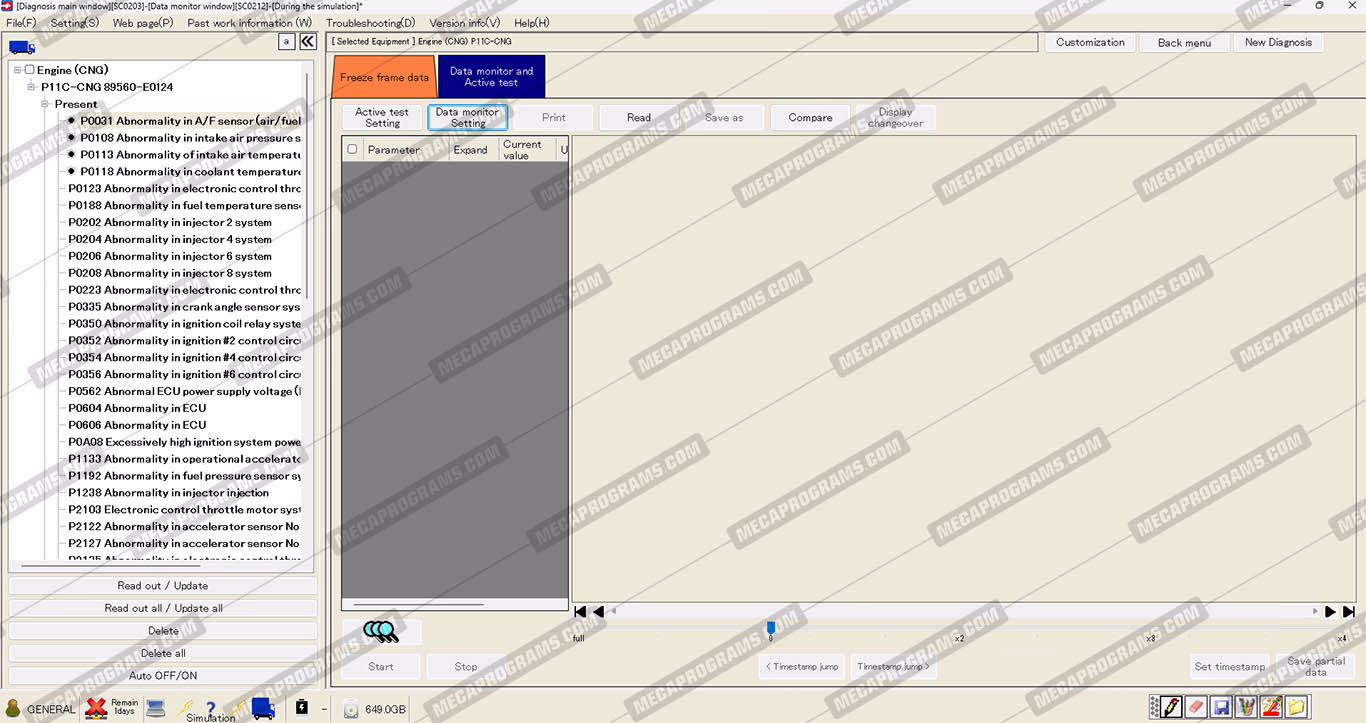1366x723 pixels.
Task: Check the Parameter column header checkbox
Action: pyautogui.click(x=352, y=149)
